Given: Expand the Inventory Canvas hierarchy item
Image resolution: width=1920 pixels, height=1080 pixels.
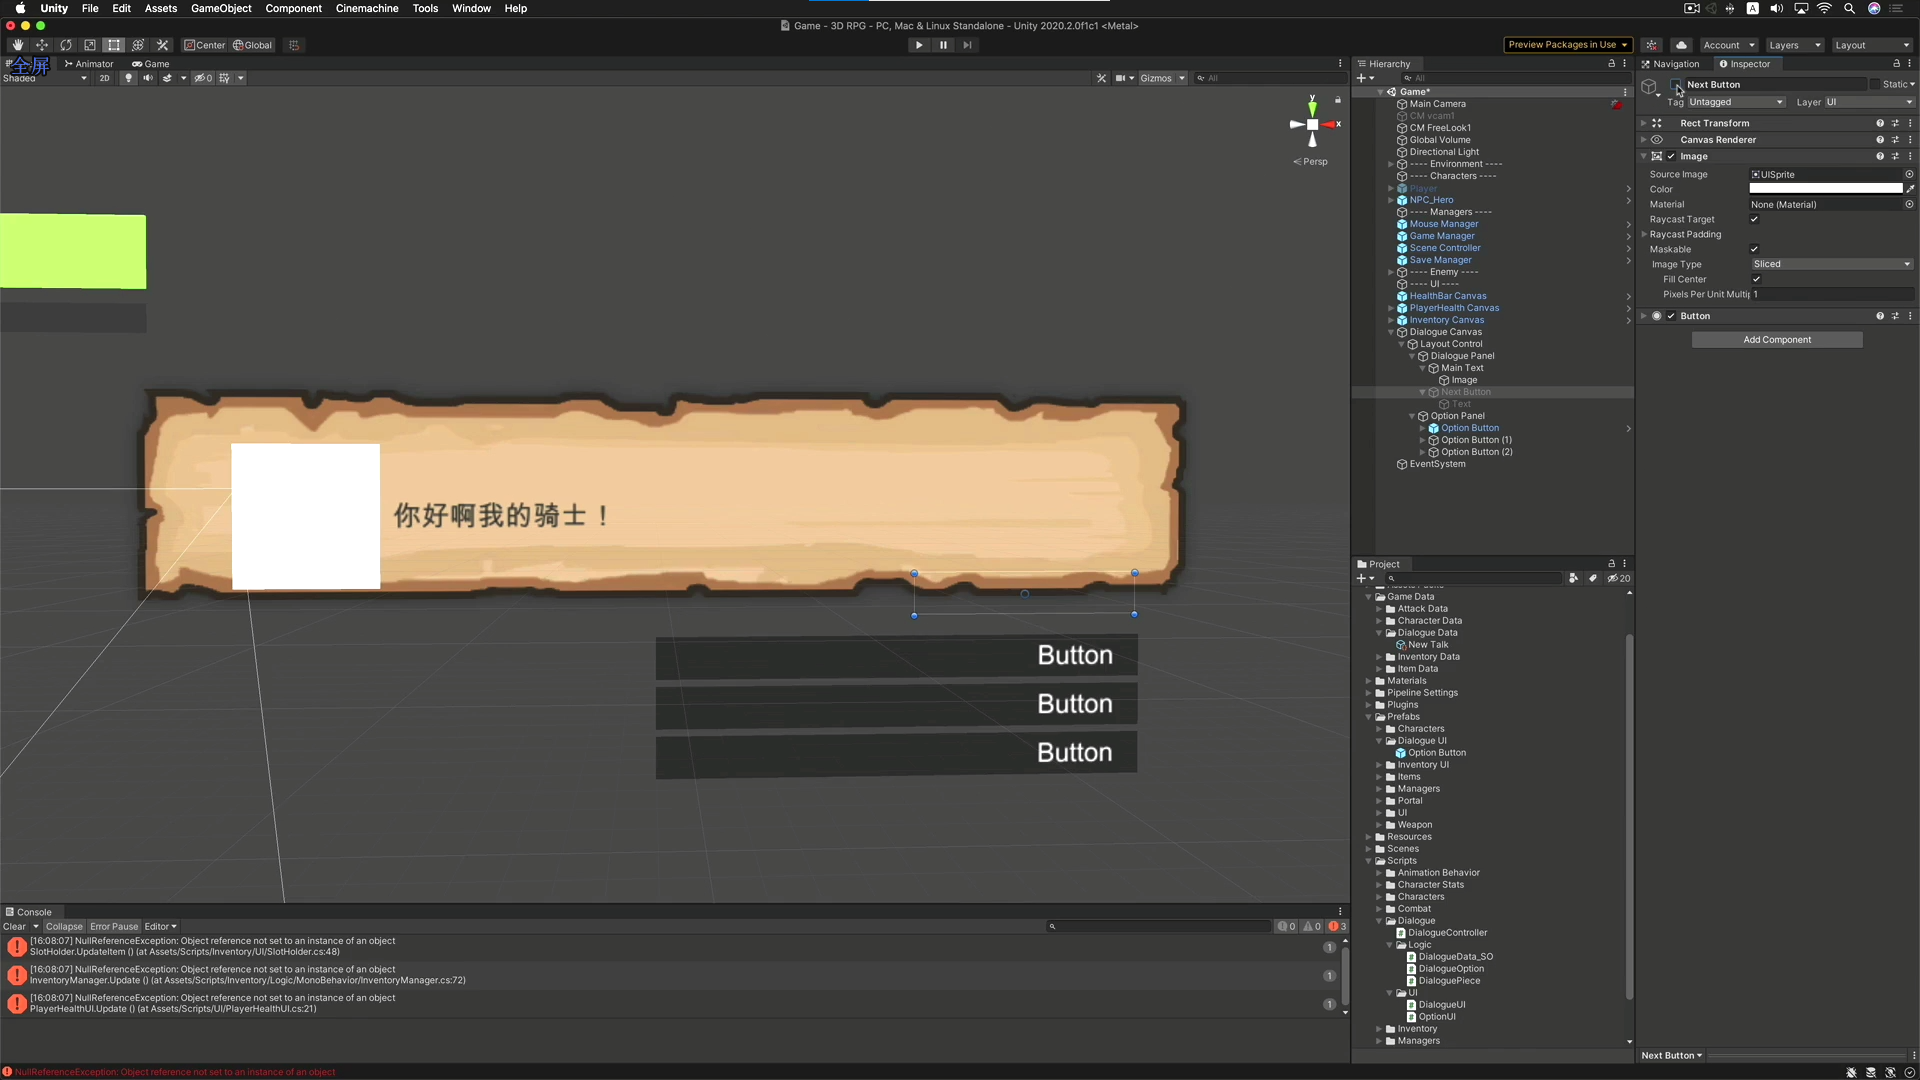Looking at the screenshot, I should [1391, 320].
